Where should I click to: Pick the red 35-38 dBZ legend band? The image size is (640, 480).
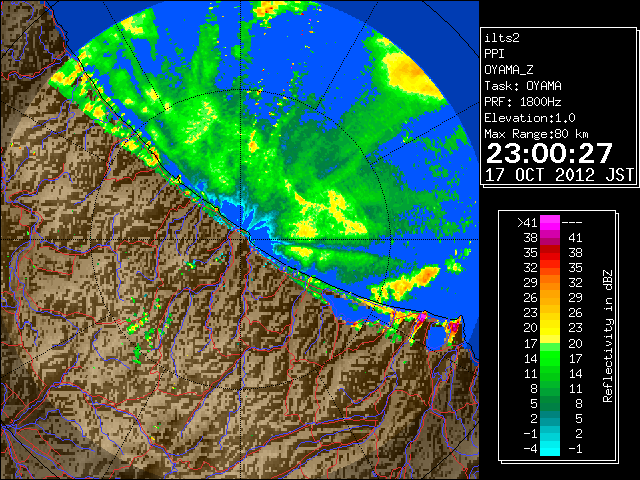pos(550,253)
